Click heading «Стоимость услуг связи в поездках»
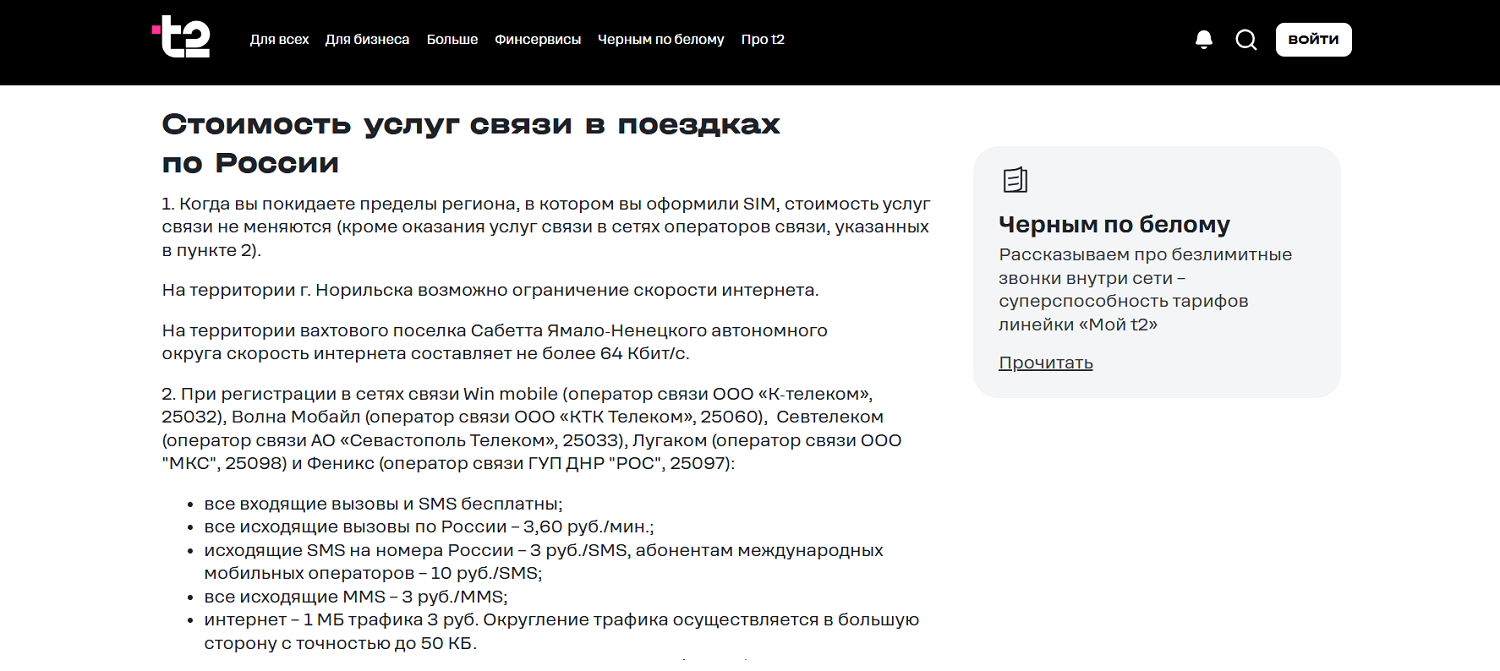The image size is (1500, 671). [x=471, y=143]
